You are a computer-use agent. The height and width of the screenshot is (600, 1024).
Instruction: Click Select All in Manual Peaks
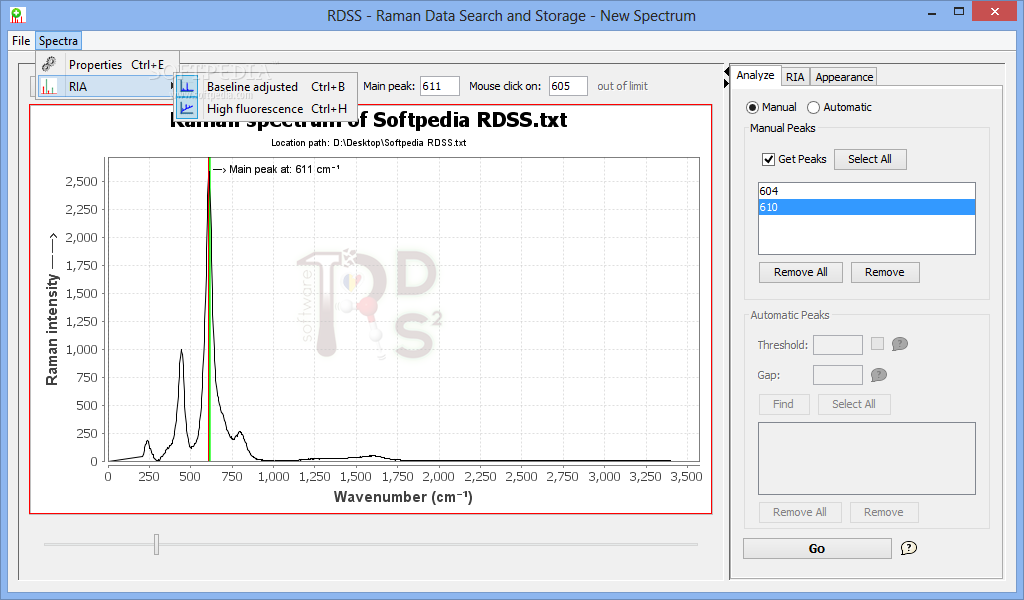pos(870,159)
